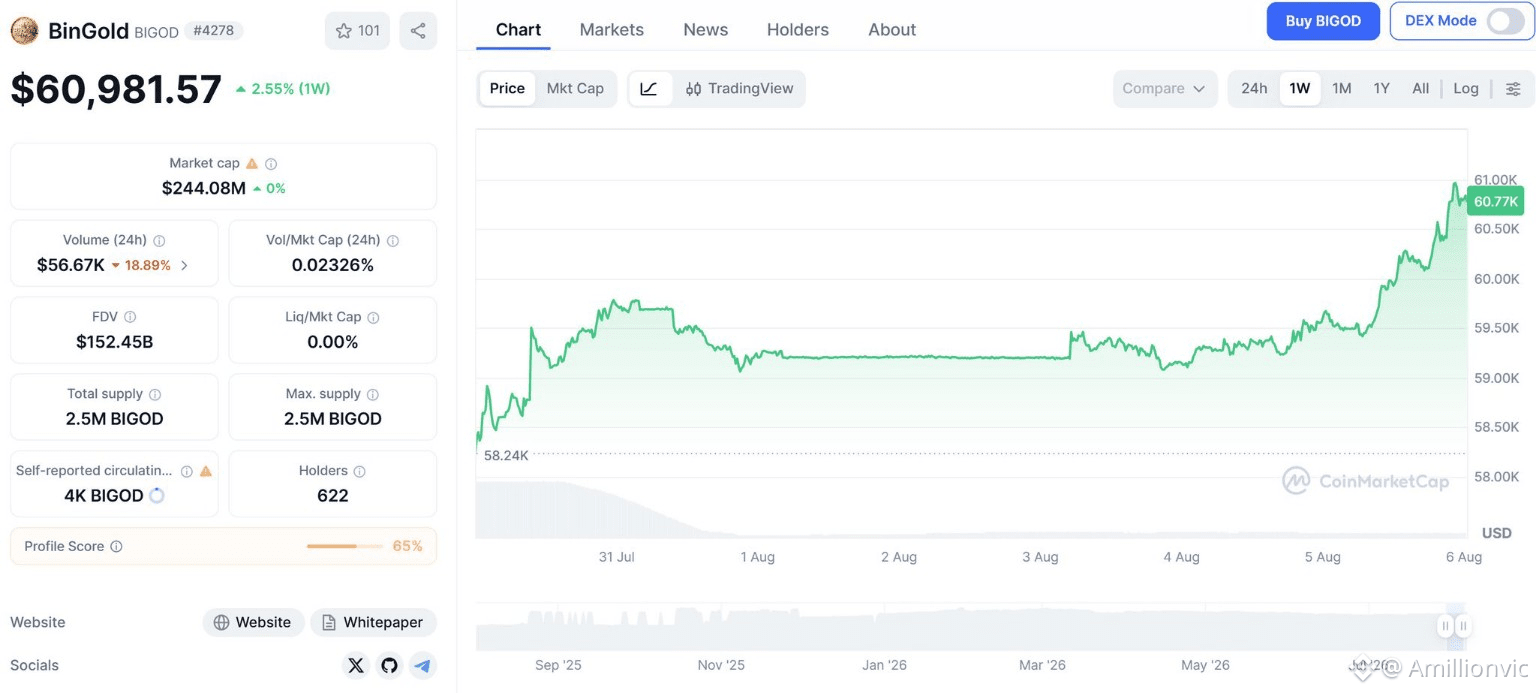Add BinGold to watchlist with star button
The height and width of the screenshot is (693, 1536).
coord(357,31)
